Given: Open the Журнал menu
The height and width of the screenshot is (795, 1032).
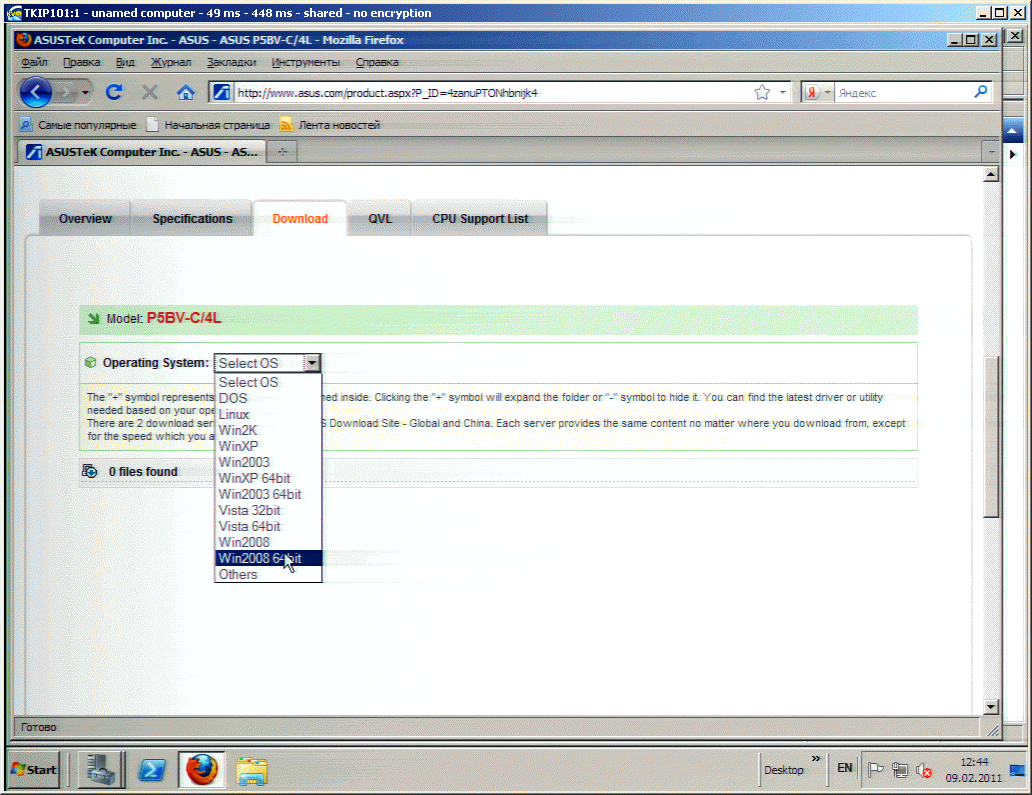Looking at the screenshot, I should (171, 62).
